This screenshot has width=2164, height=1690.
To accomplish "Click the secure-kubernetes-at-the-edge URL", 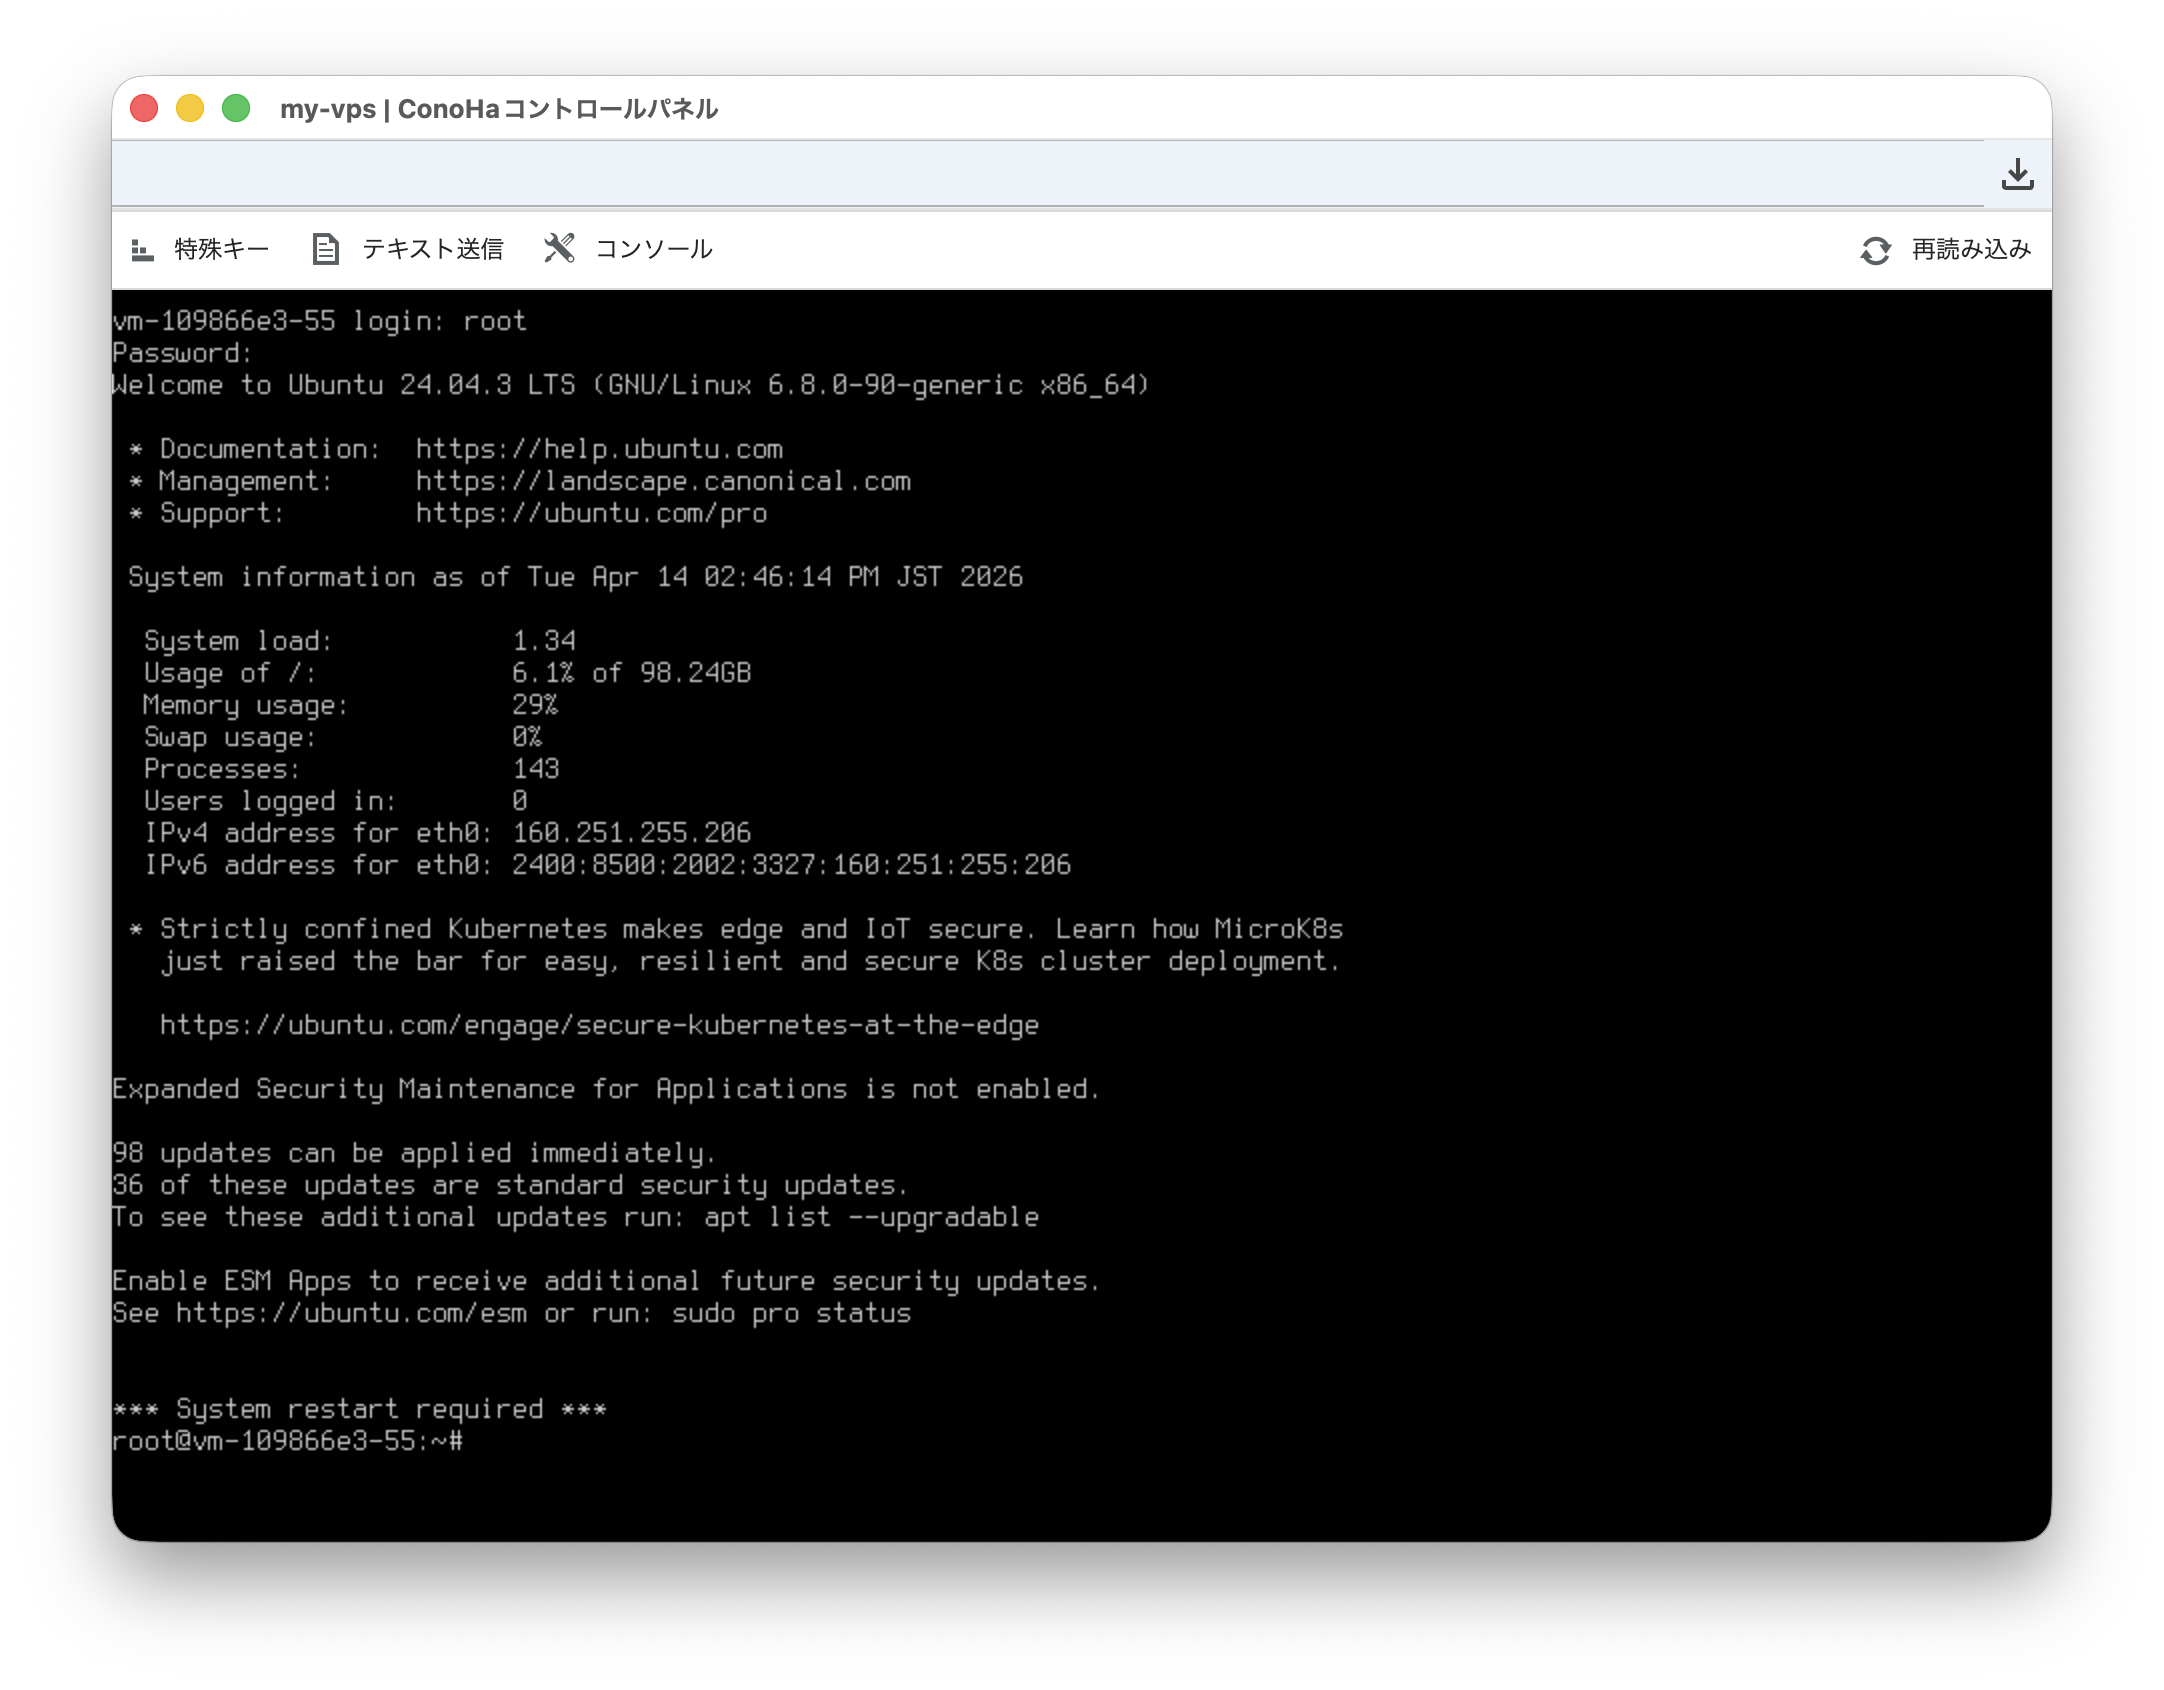I will pos(599,1025).
